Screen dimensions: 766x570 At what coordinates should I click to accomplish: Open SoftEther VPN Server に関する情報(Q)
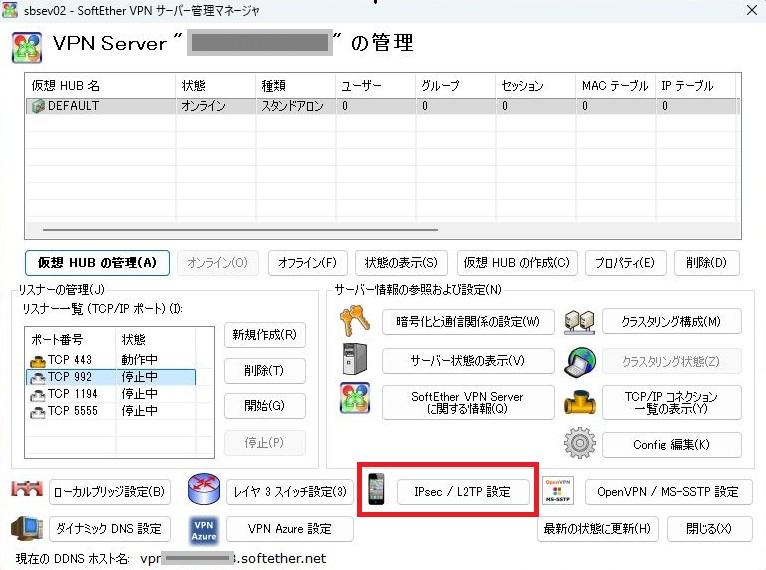point(468,402)
